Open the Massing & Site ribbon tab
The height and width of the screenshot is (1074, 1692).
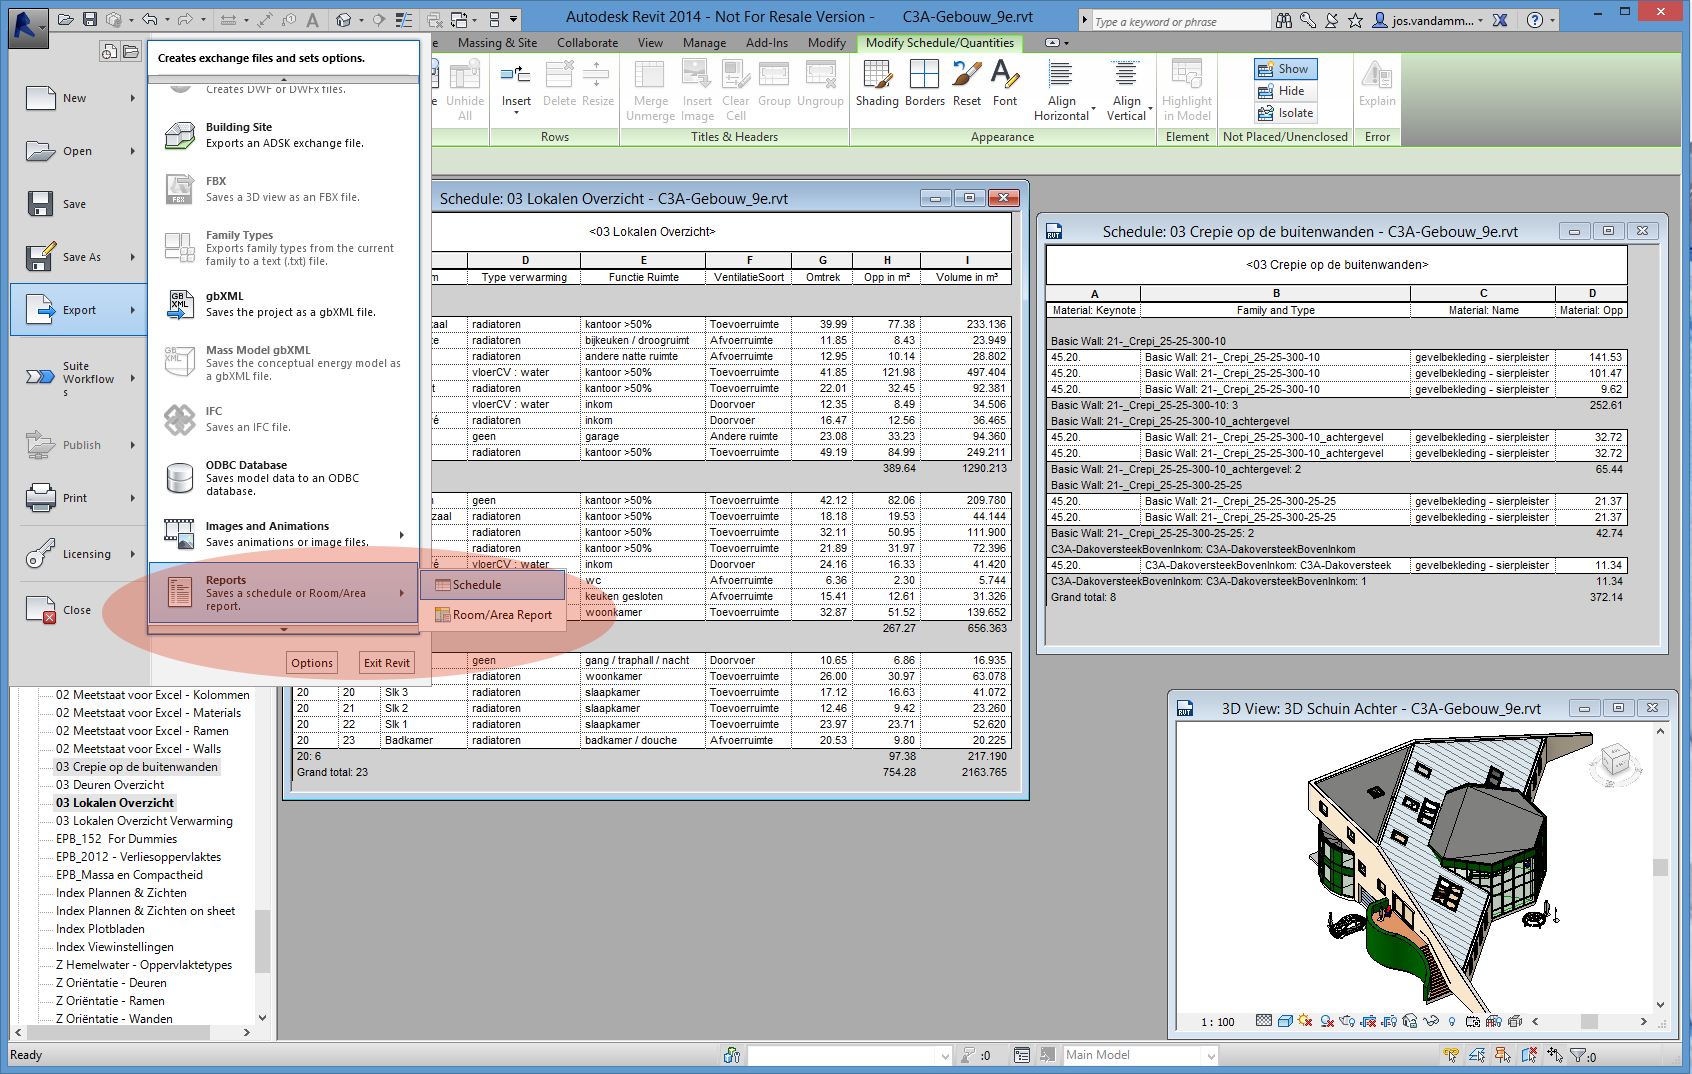click(x=497, y=43)
